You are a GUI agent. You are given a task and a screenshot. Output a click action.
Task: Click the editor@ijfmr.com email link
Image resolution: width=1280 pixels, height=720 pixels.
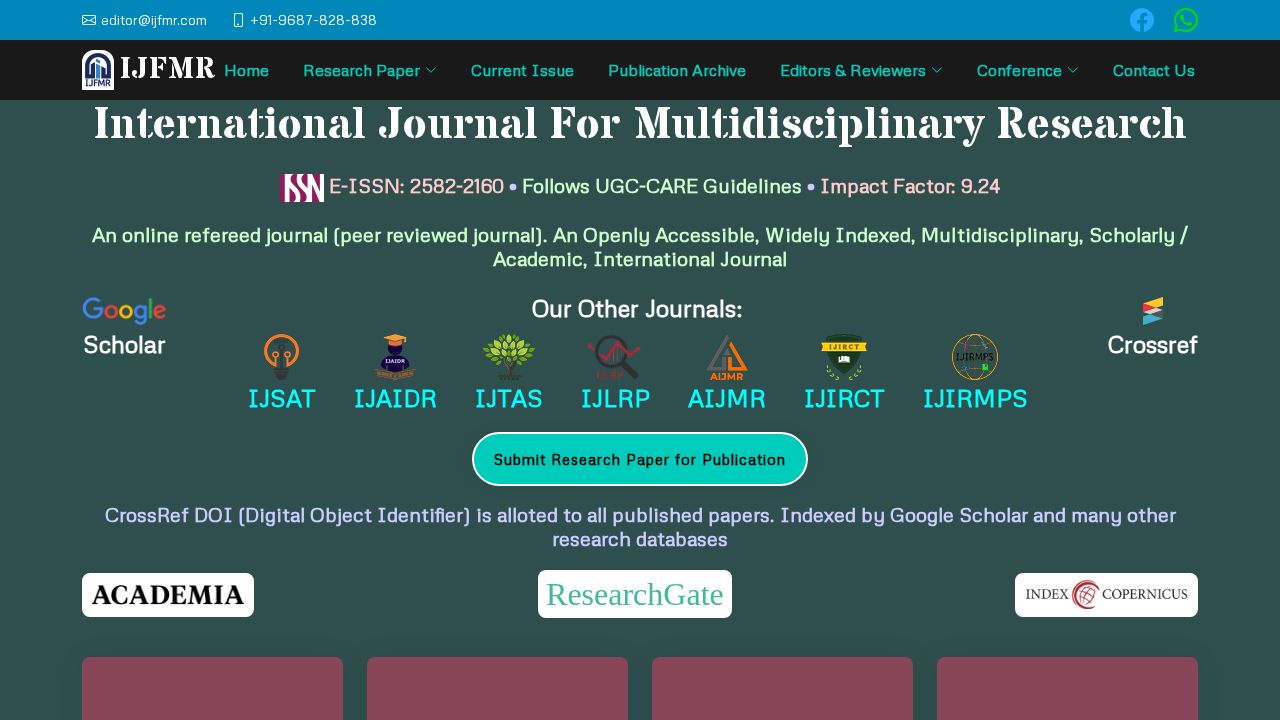coord(154,20)
